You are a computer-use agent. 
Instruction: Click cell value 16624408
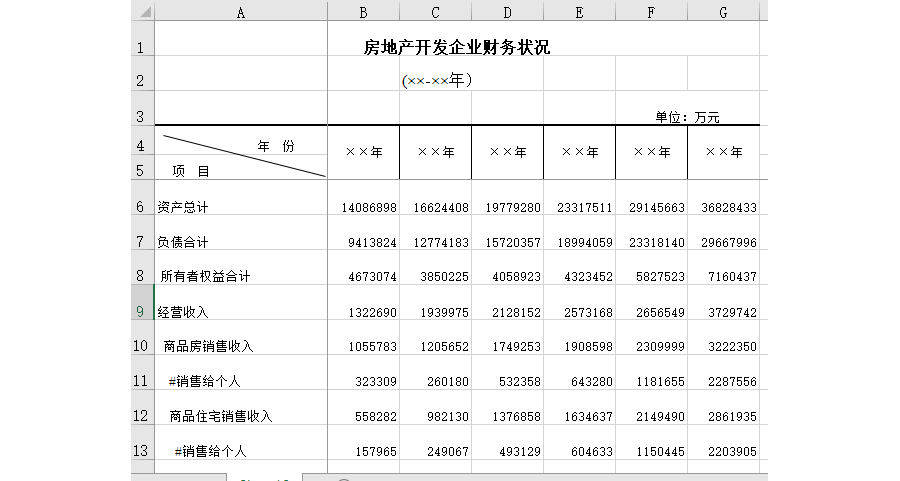[441, 208]
